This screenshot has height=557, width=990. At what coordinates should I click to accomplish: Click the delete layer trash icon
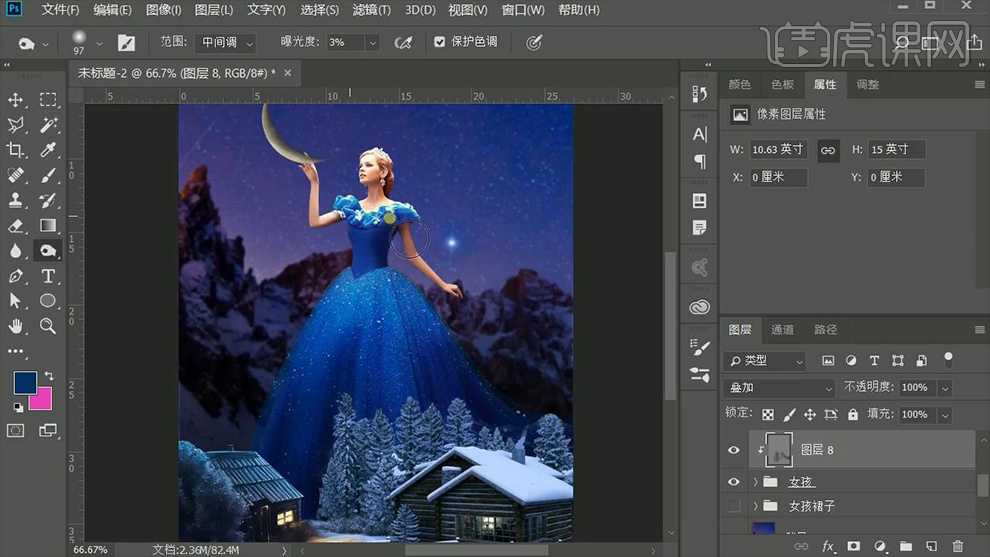(x=957, y=546)
